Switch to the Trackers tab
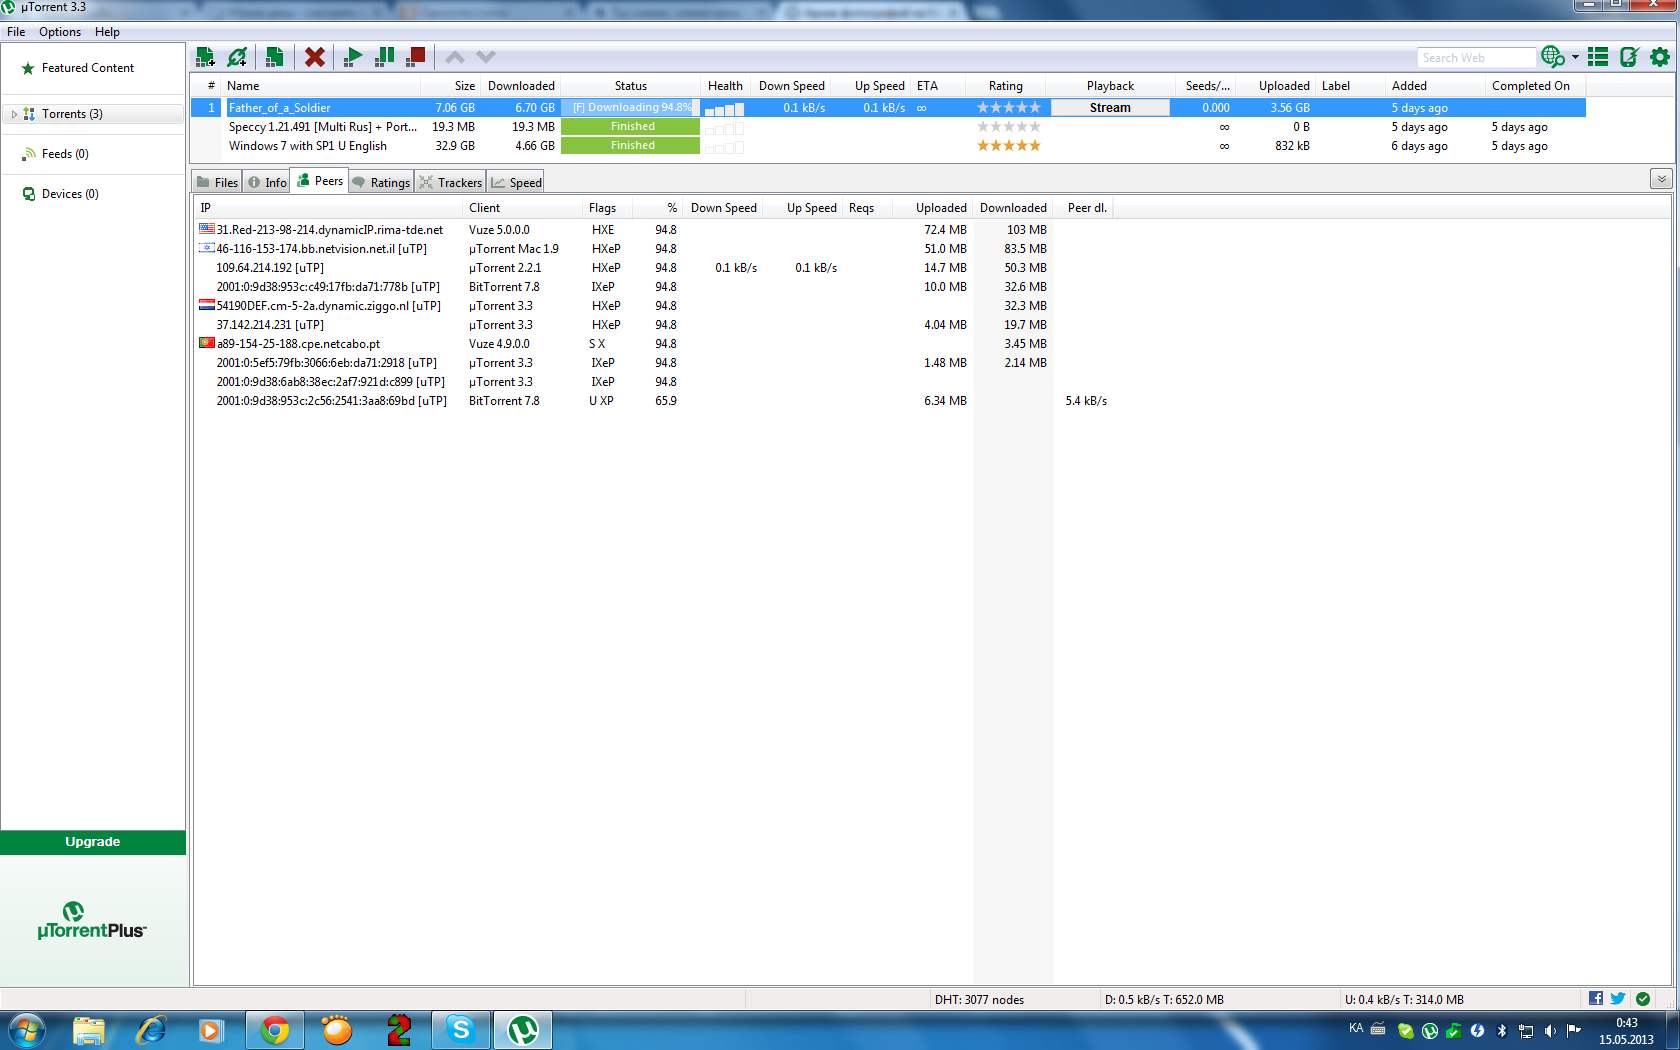This screenshot has height=1050, width=1680. [x=450, y=182]
